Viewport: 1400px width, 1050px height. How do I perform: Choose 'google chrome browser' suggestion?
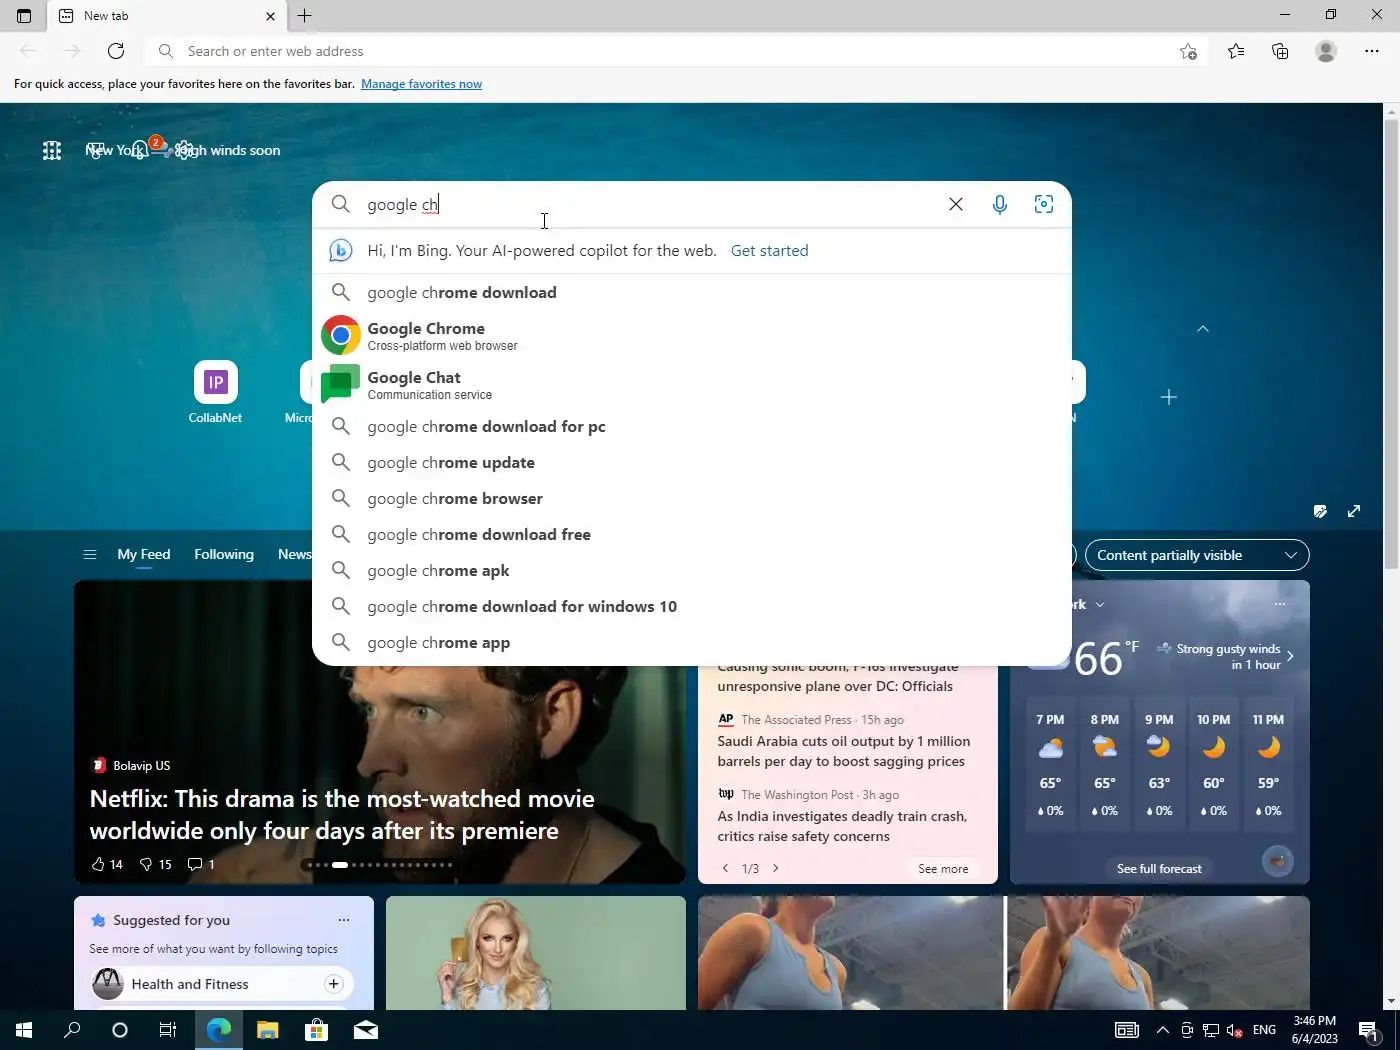691,498
